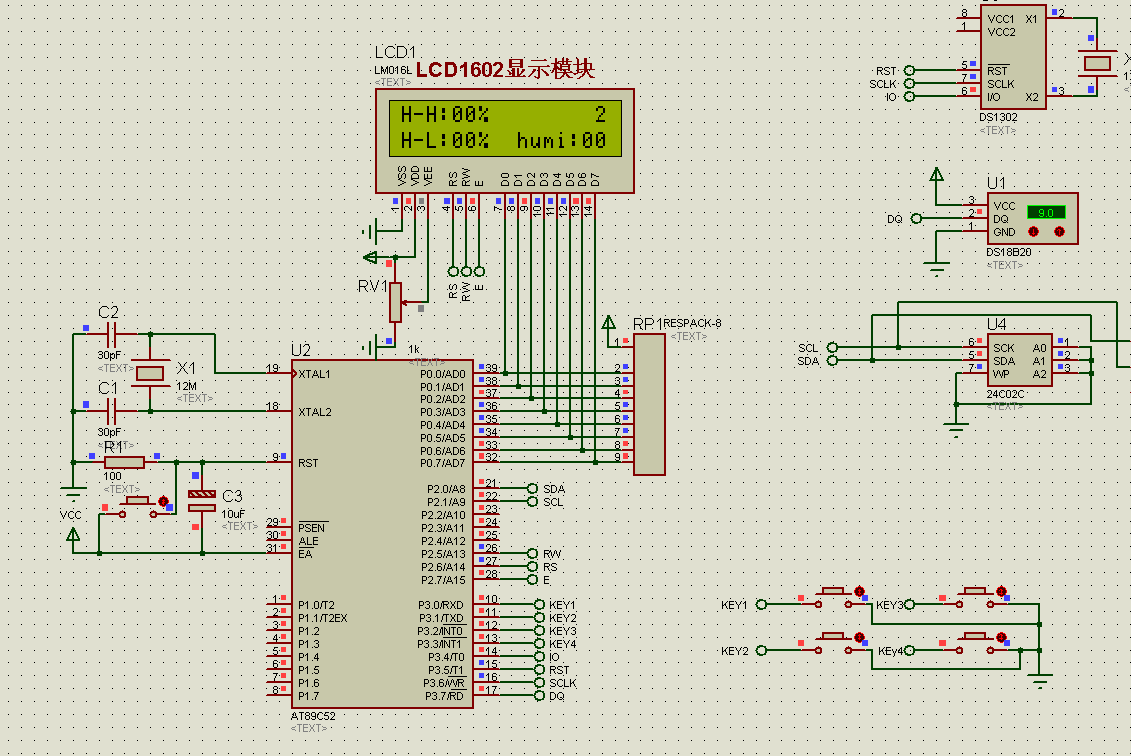Select the C2 capacitor symbol
The width and height of the screenshot is (1131, 756).
click(110, 335)
